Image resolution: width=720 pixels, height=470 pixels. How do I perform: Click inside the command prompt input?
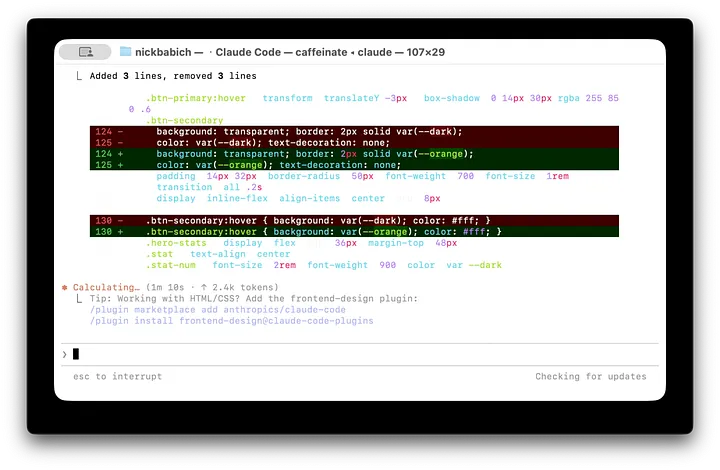point(360,354)
